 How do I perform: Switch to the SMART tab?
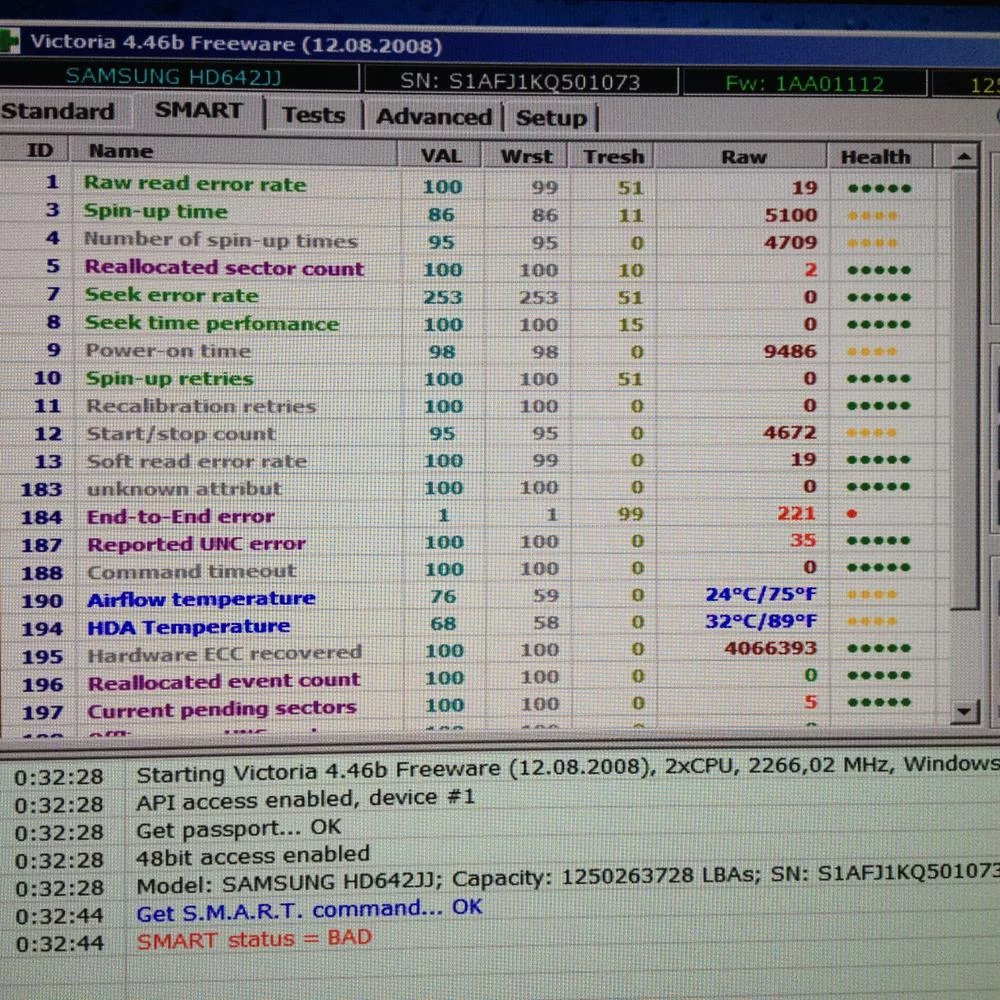point(198,110)
